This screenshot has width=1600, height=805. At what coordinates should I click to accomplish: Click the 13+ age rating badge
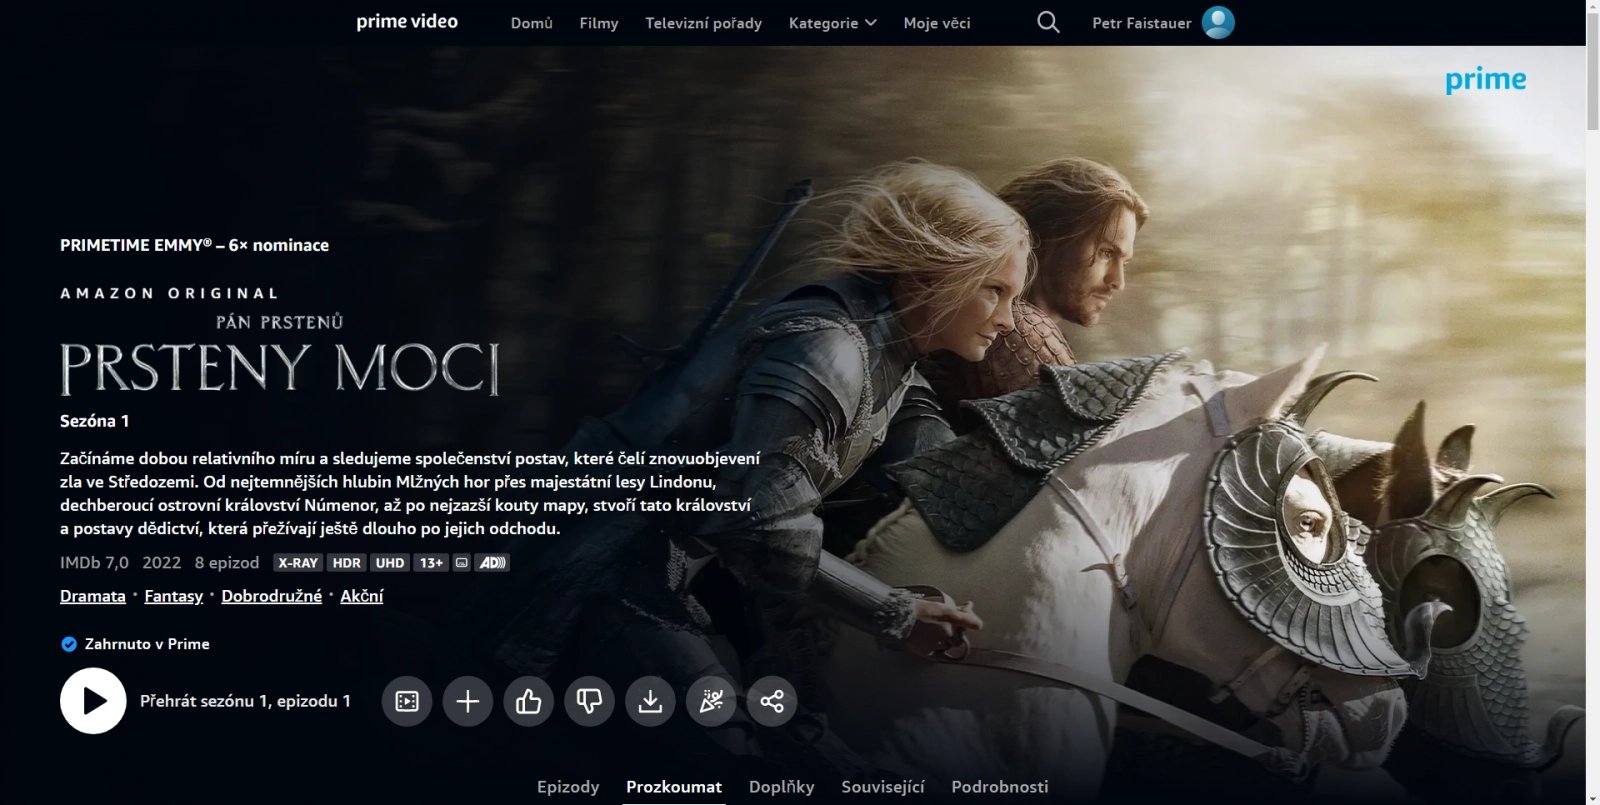point(431,563)
